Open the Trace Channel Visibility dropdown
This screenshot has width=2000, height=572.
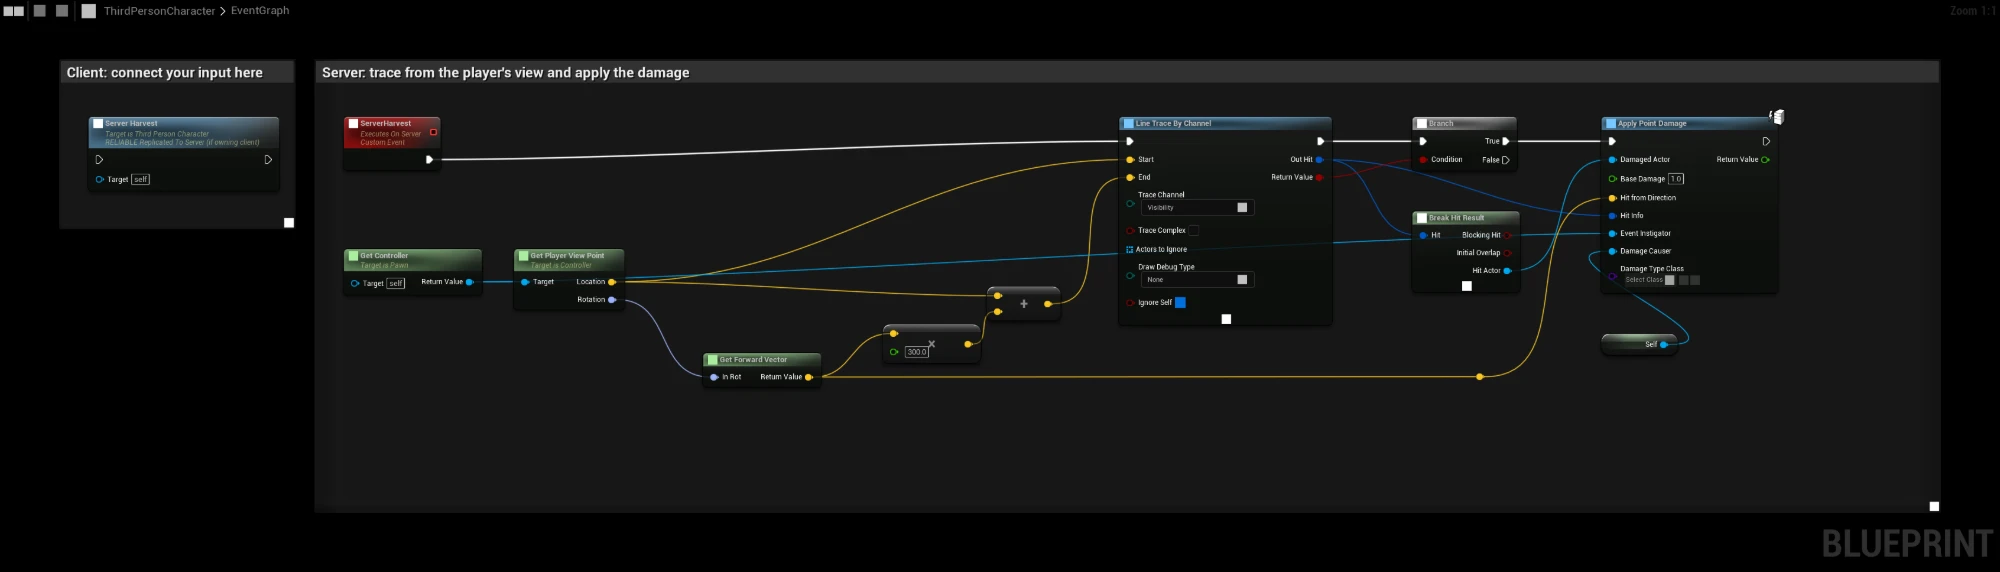tap(1197, 207)
